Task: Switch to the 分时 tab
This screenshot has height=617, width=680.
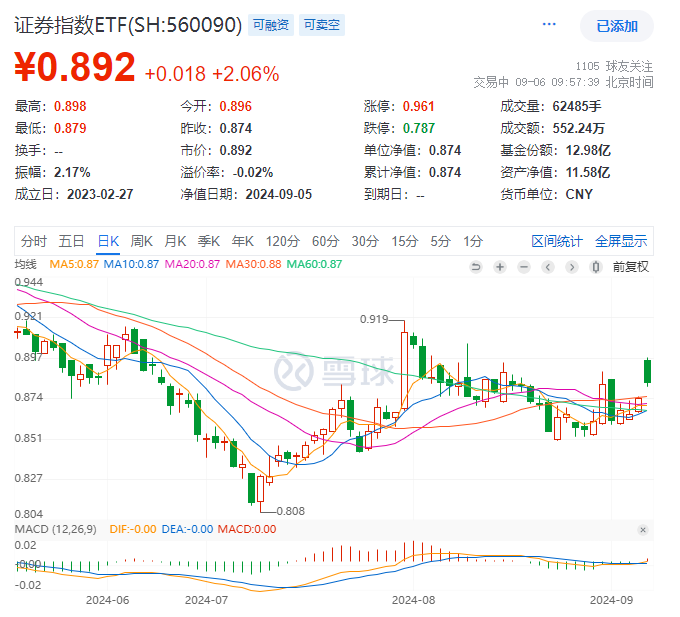Action: pos(33,241)
